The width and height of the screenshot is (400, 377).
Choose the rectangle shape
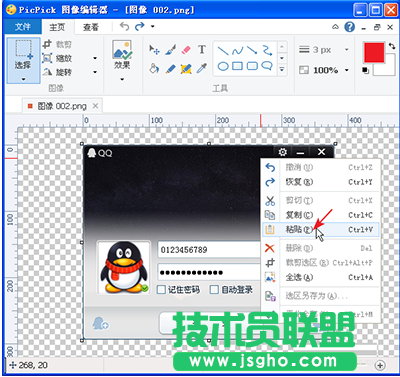(x=237, y=66)
